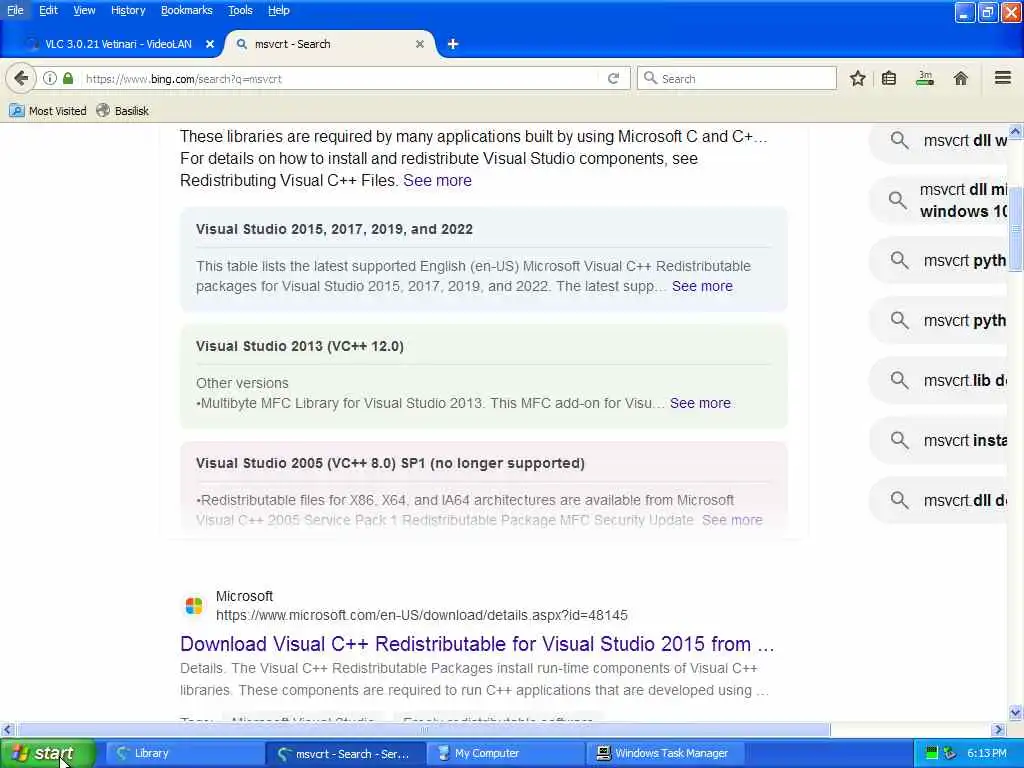Open the Tools menu

point(240,10)
